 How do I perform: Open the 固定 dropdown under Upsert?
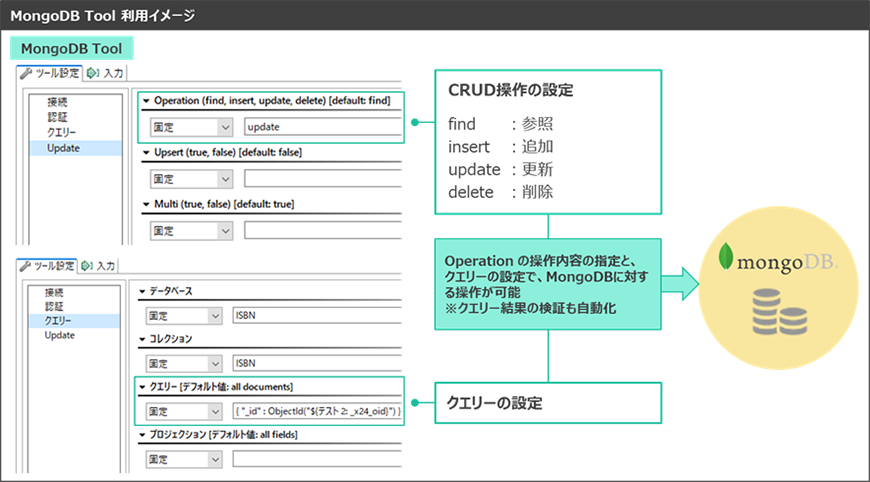191,179
